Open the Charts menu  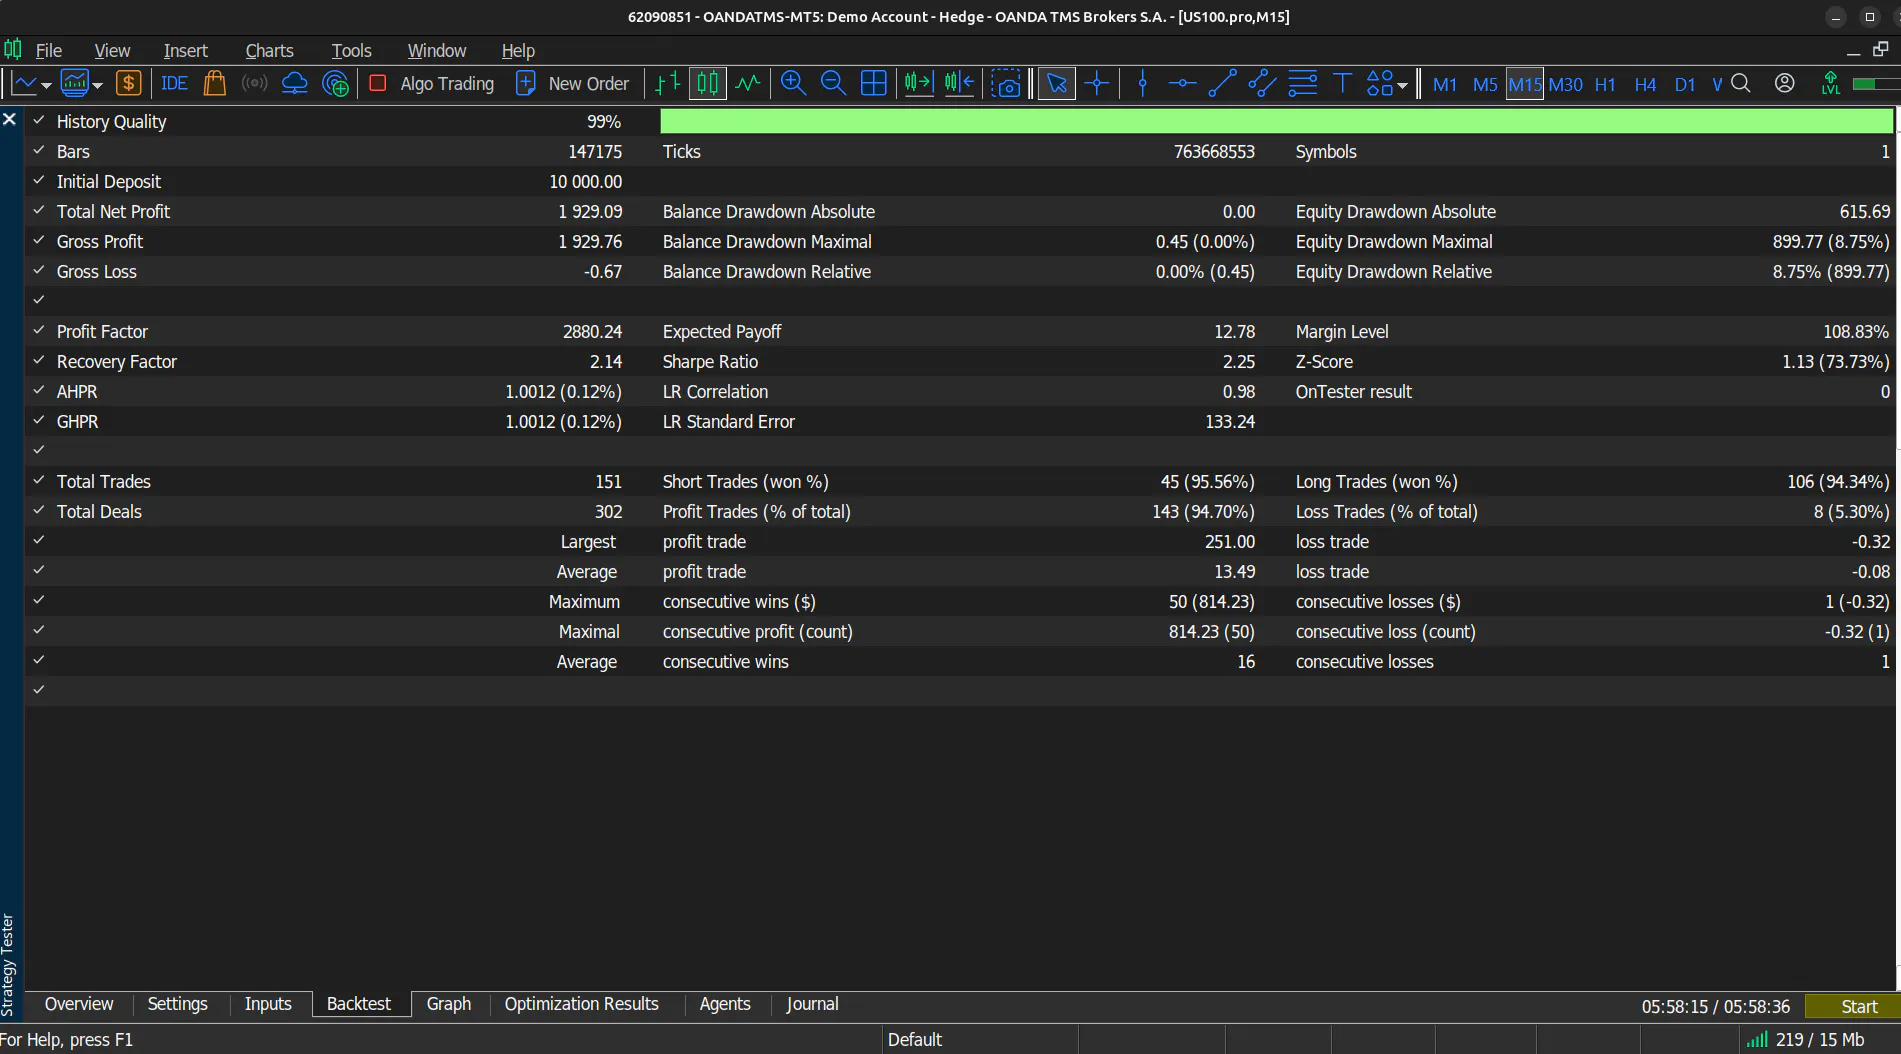[269, 50]
